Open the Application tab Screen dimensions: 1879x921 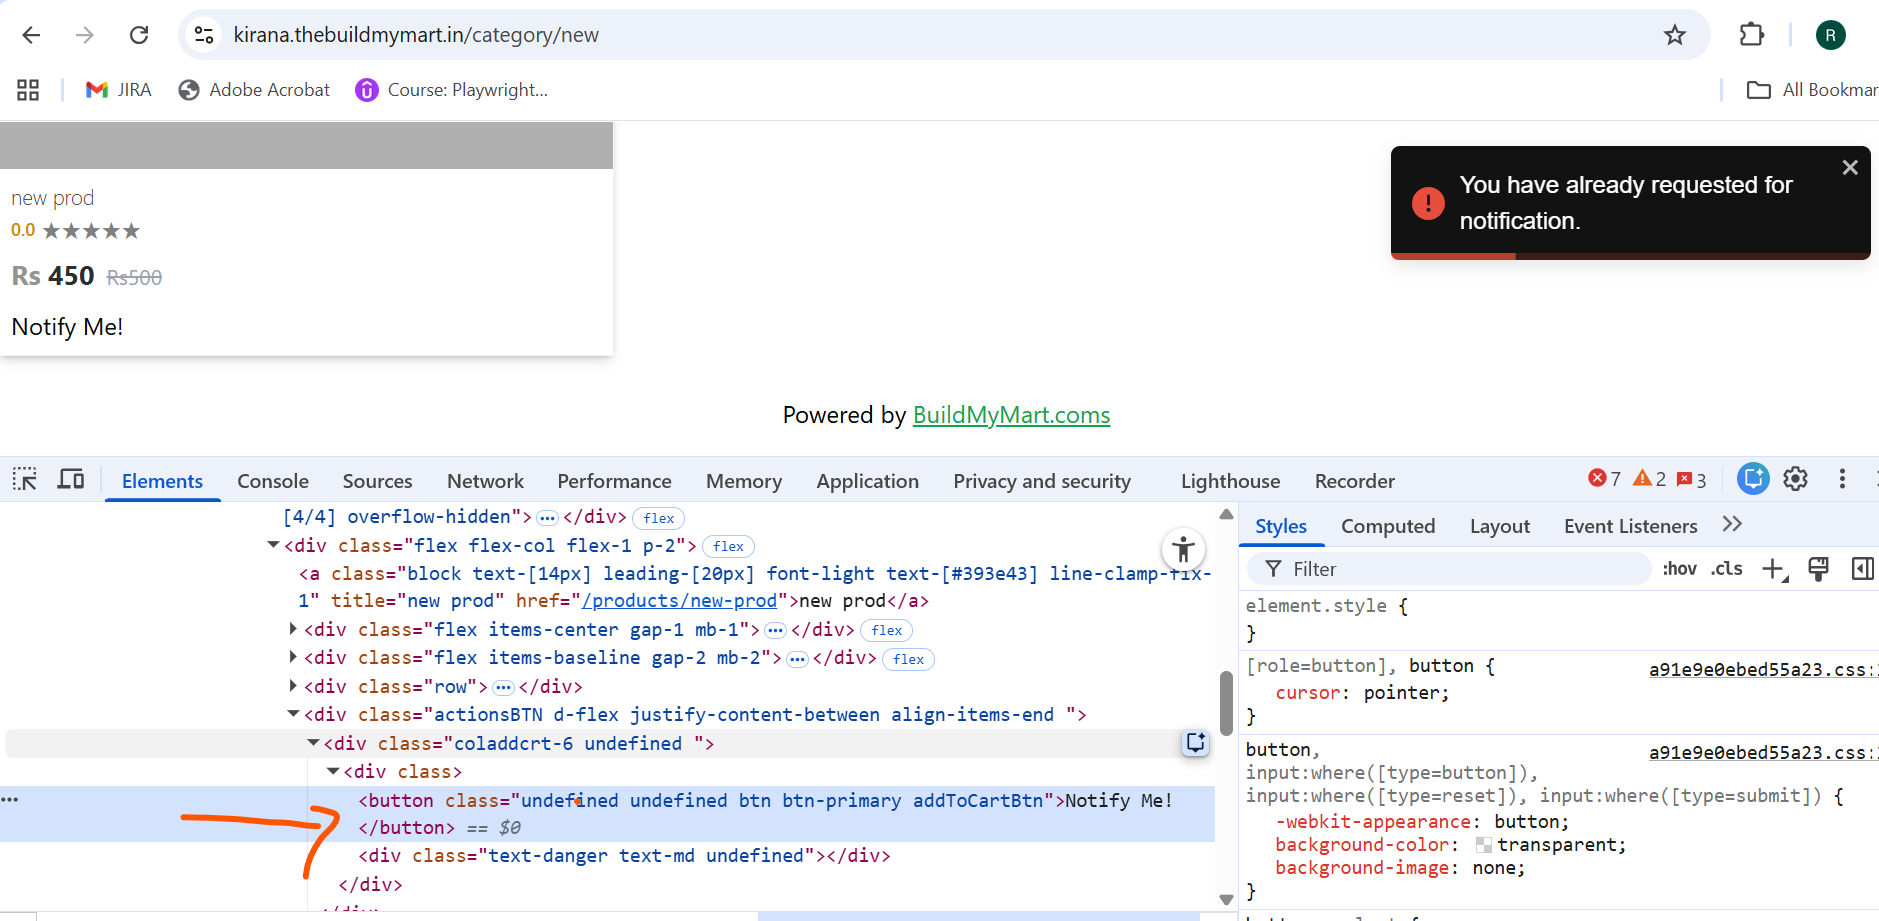(867, 481)
